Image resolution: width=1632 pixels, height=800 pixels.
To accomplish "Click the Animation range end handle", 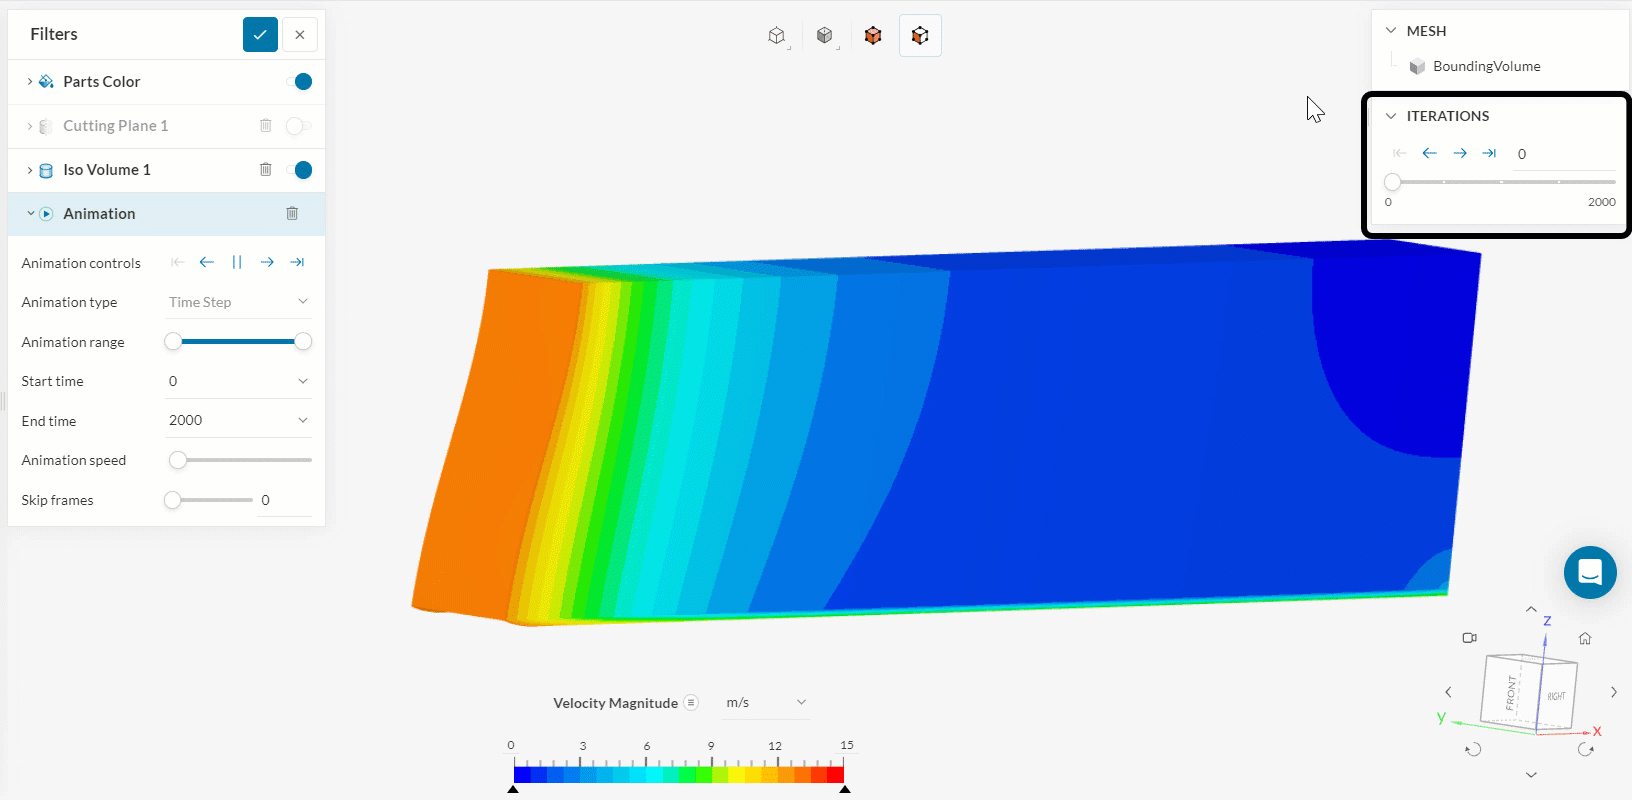I will point(303,342).
